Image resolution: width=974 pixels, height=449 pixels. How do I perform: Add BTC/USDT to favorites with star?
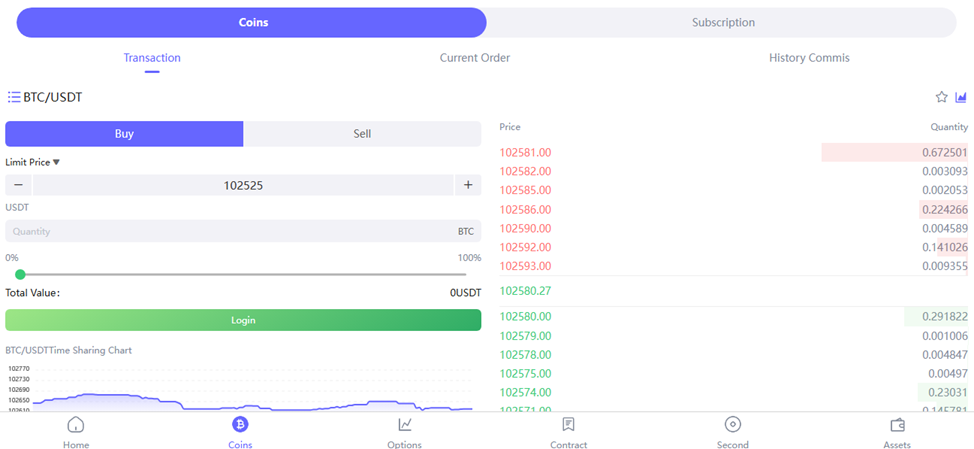941,97
